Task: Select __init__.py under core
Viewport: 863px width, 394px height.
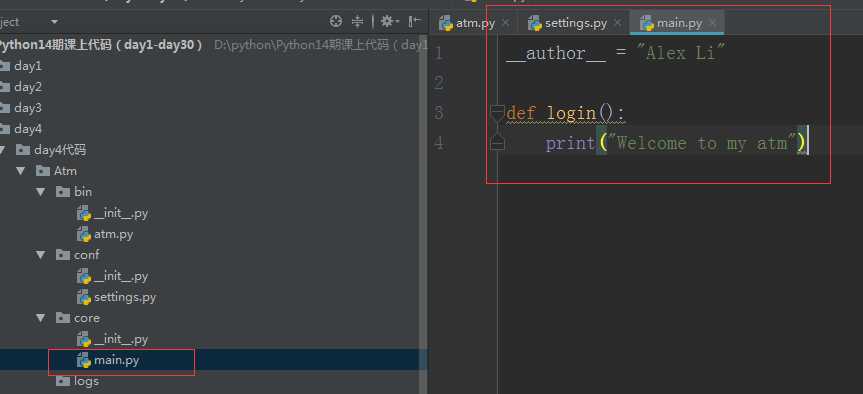Action: pos(121,340)
